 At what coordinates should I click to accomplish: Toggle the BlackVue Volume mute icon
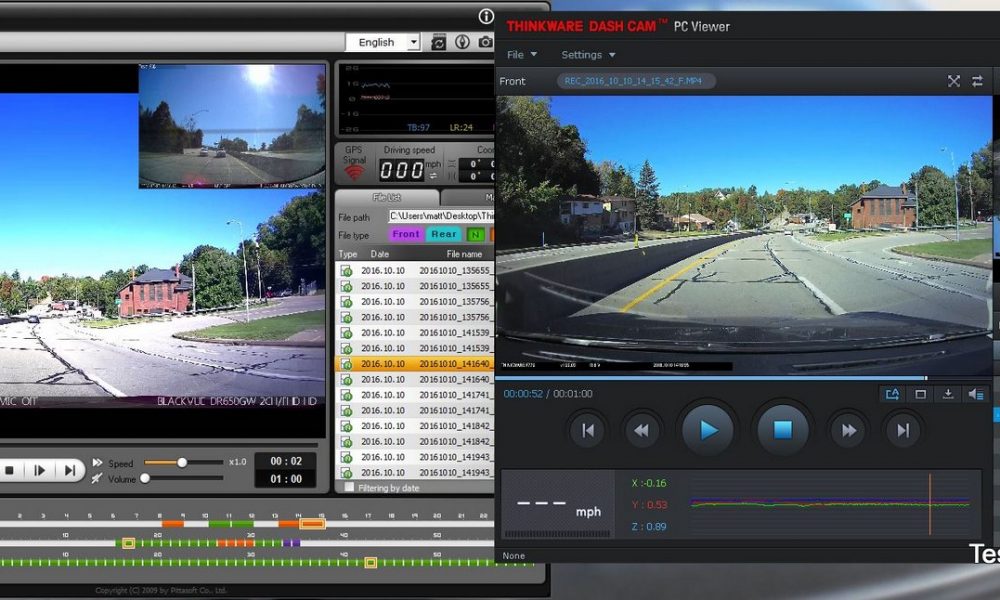[97, 478]
